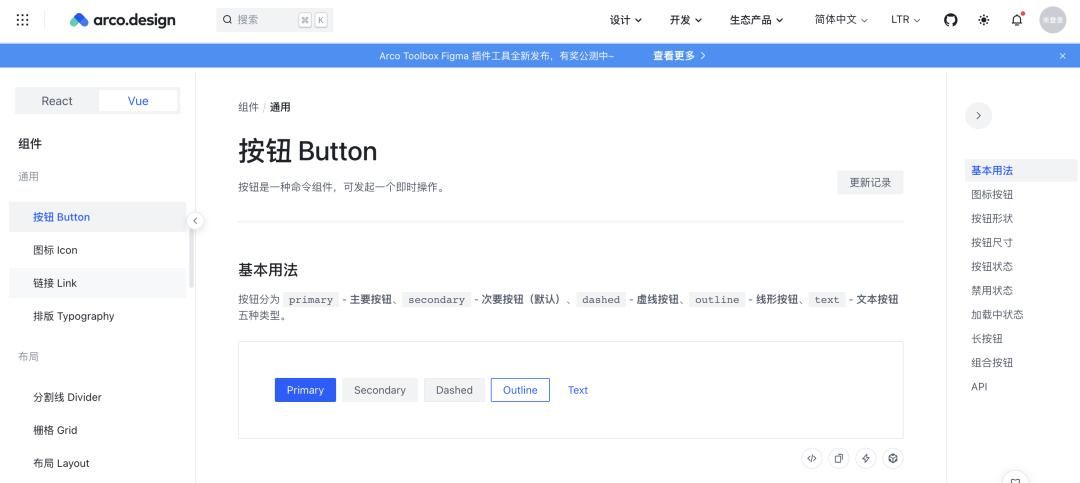
Task: Click the 查看更多 banner link
Action: point(679,56)
